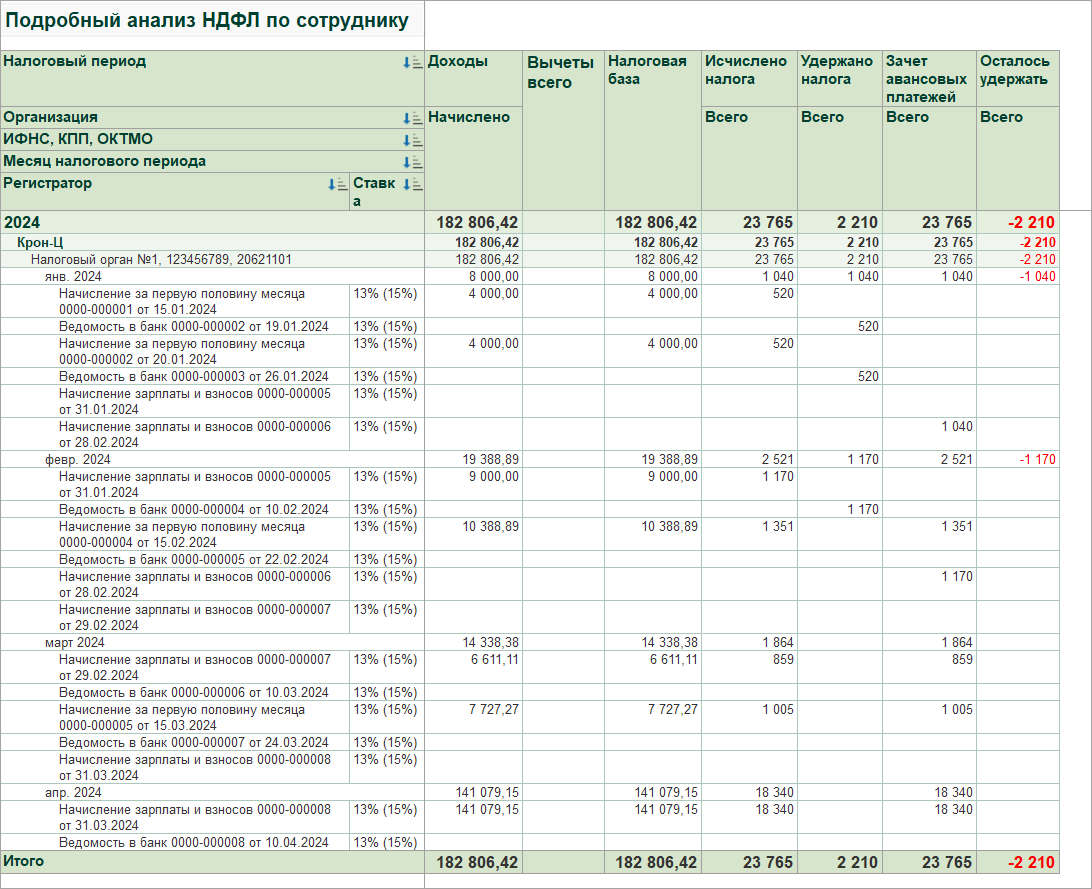The height and width of the screenshot is (889, 1092).
Task: Click calculated tax 1 864 in March row
Action: (x=777, y=643)
